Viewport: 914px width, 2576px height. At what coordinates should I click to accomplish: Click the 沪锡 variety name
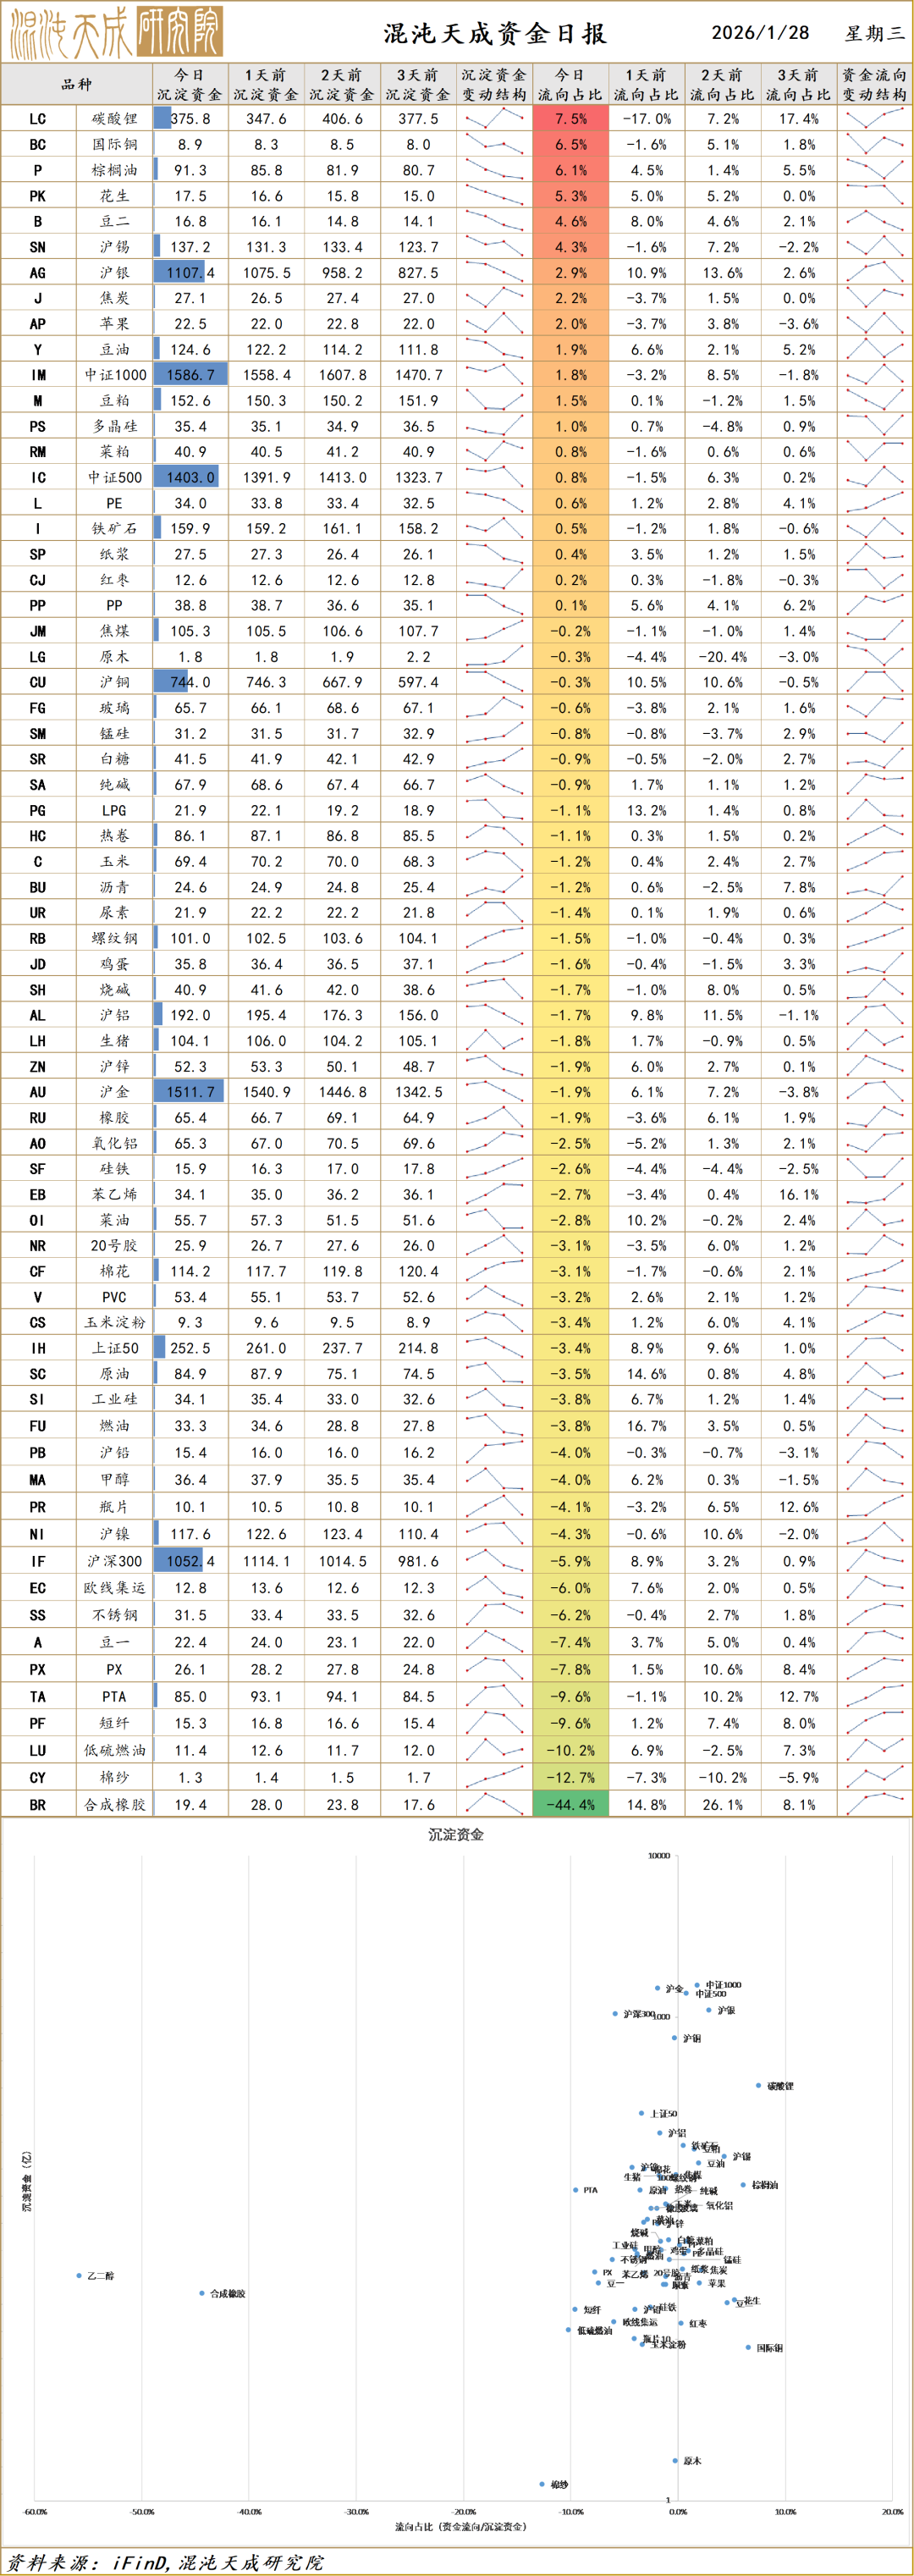pos(114,247)
